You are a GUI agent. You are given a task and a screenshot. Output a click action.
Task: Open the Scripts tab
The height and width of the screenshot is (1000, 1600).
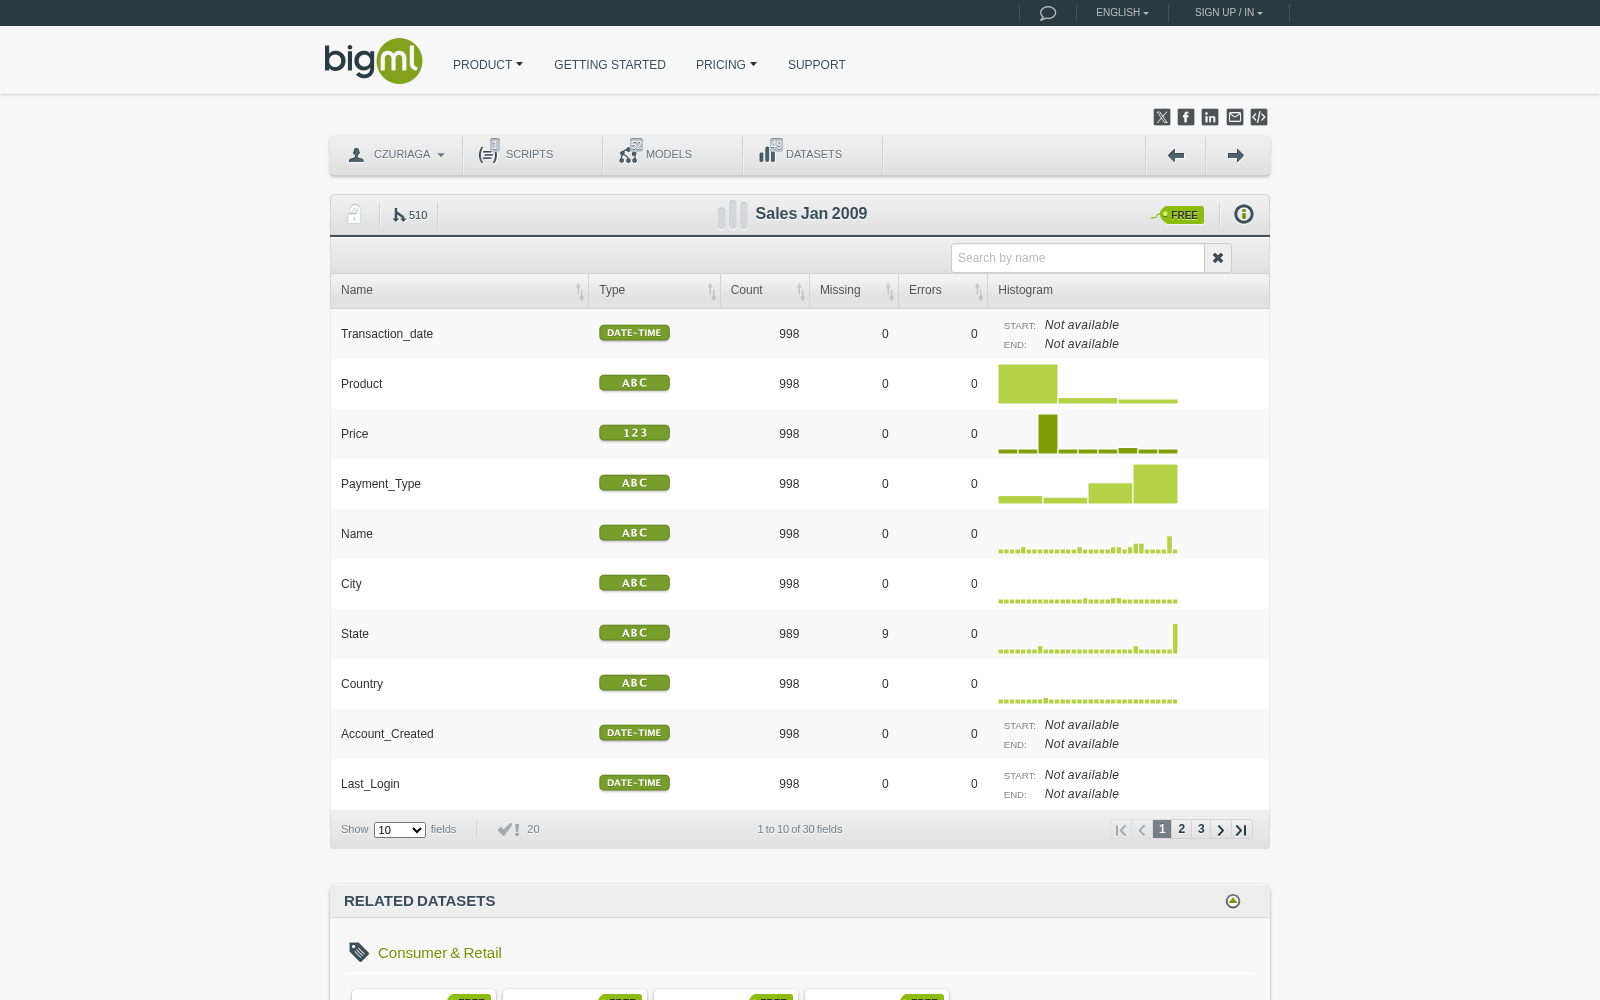(533, 155)
